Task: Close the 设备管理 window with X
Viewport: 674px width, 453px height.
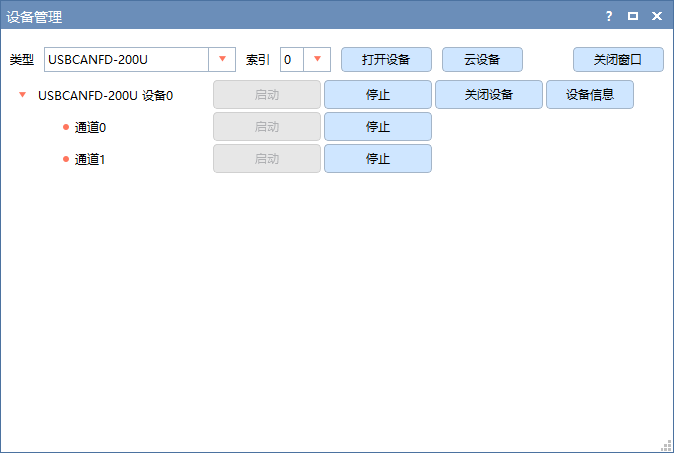Action: [657, 16]
